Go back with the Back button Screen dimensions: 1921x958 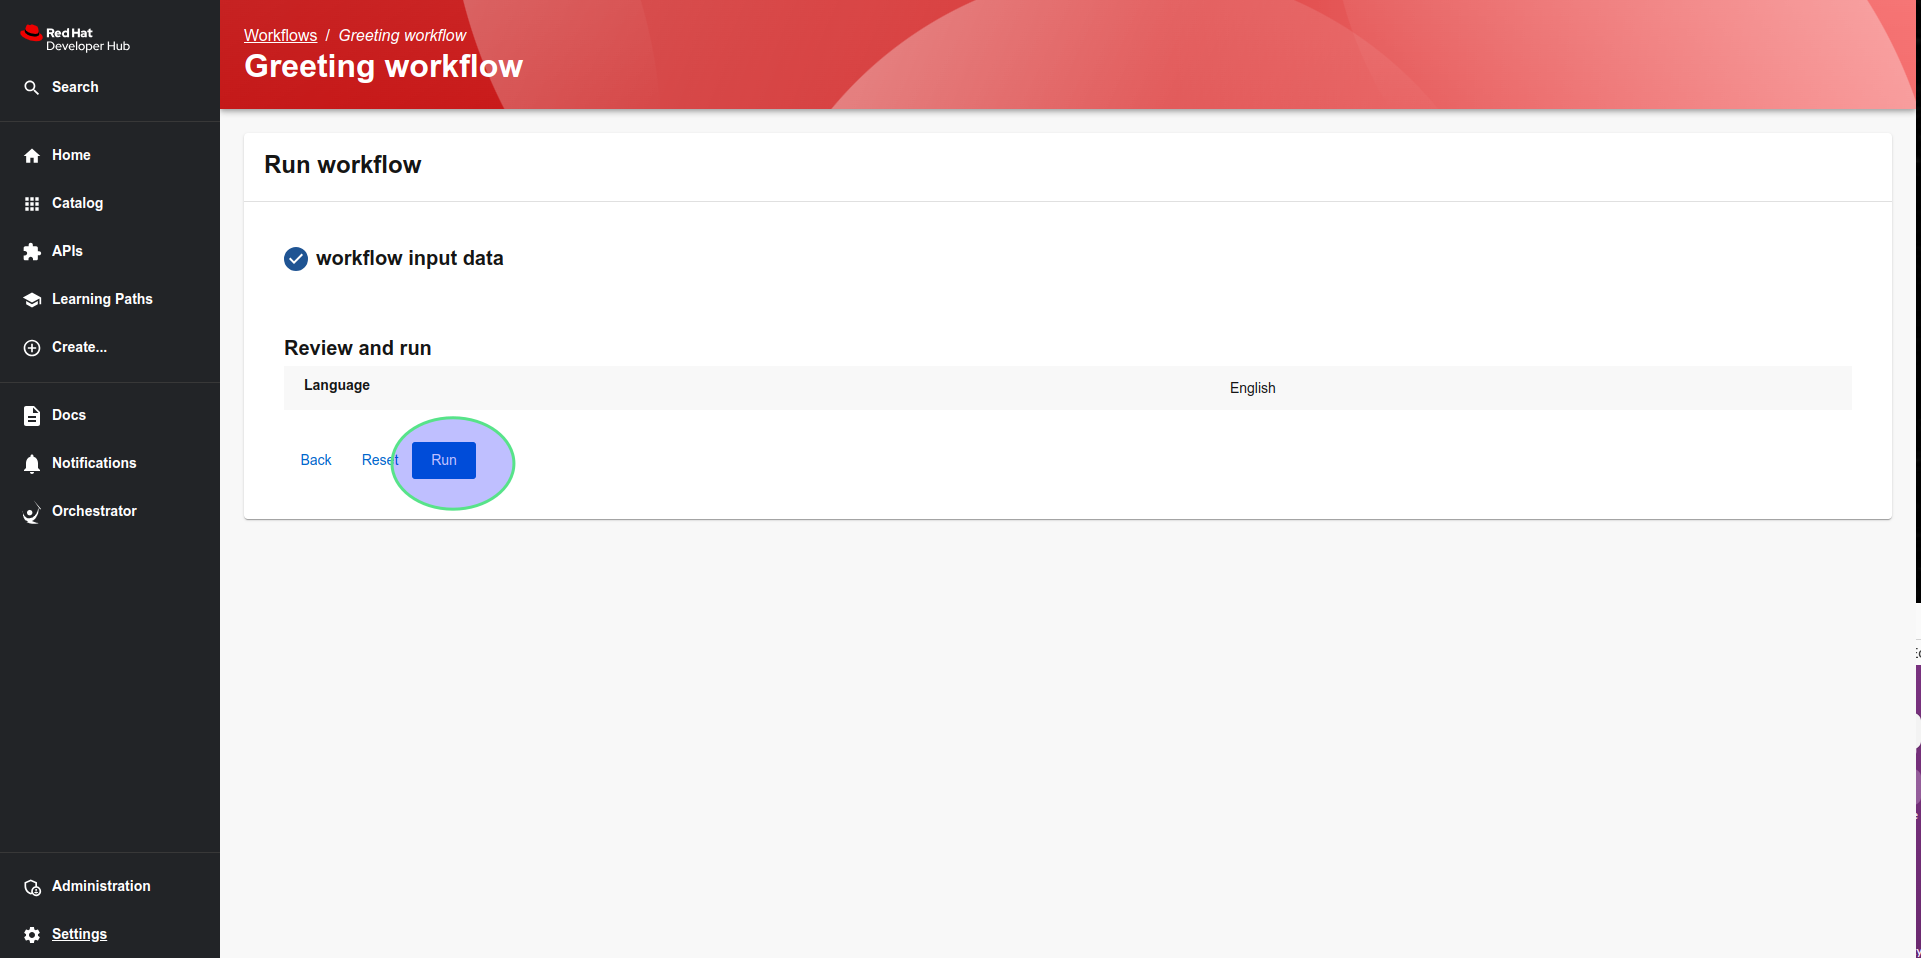(x=316, y=460)
